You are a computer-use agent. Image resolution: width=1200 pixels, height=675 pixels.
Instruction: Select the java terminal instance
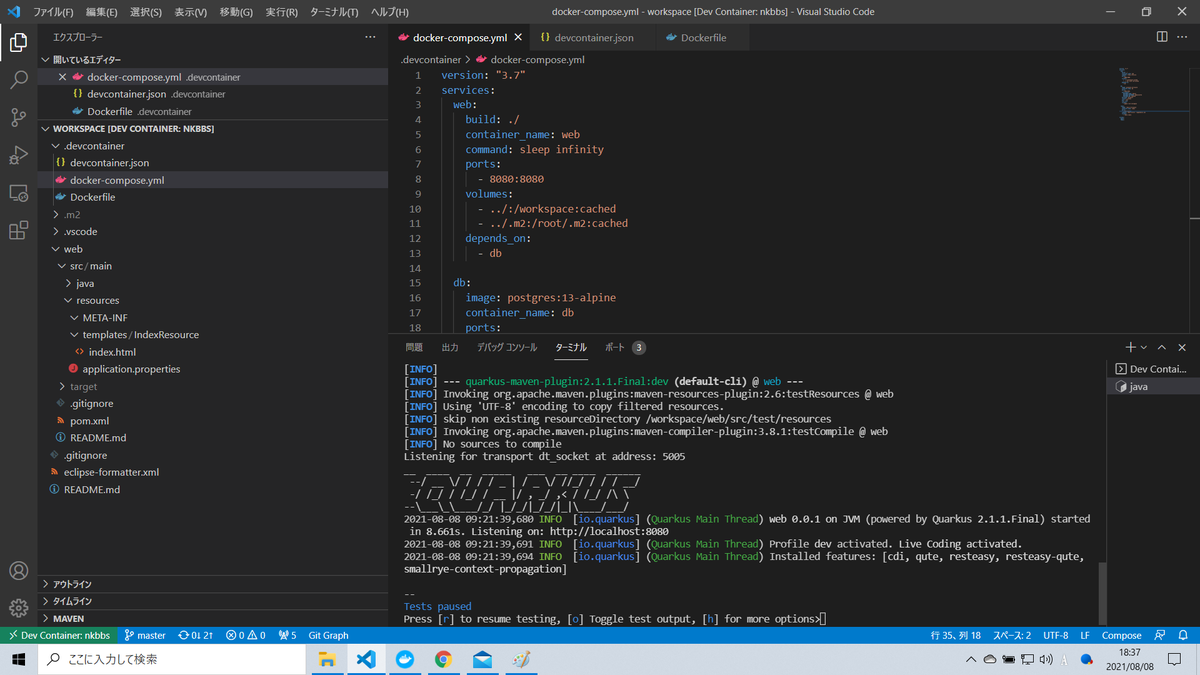click(1153, 386)
